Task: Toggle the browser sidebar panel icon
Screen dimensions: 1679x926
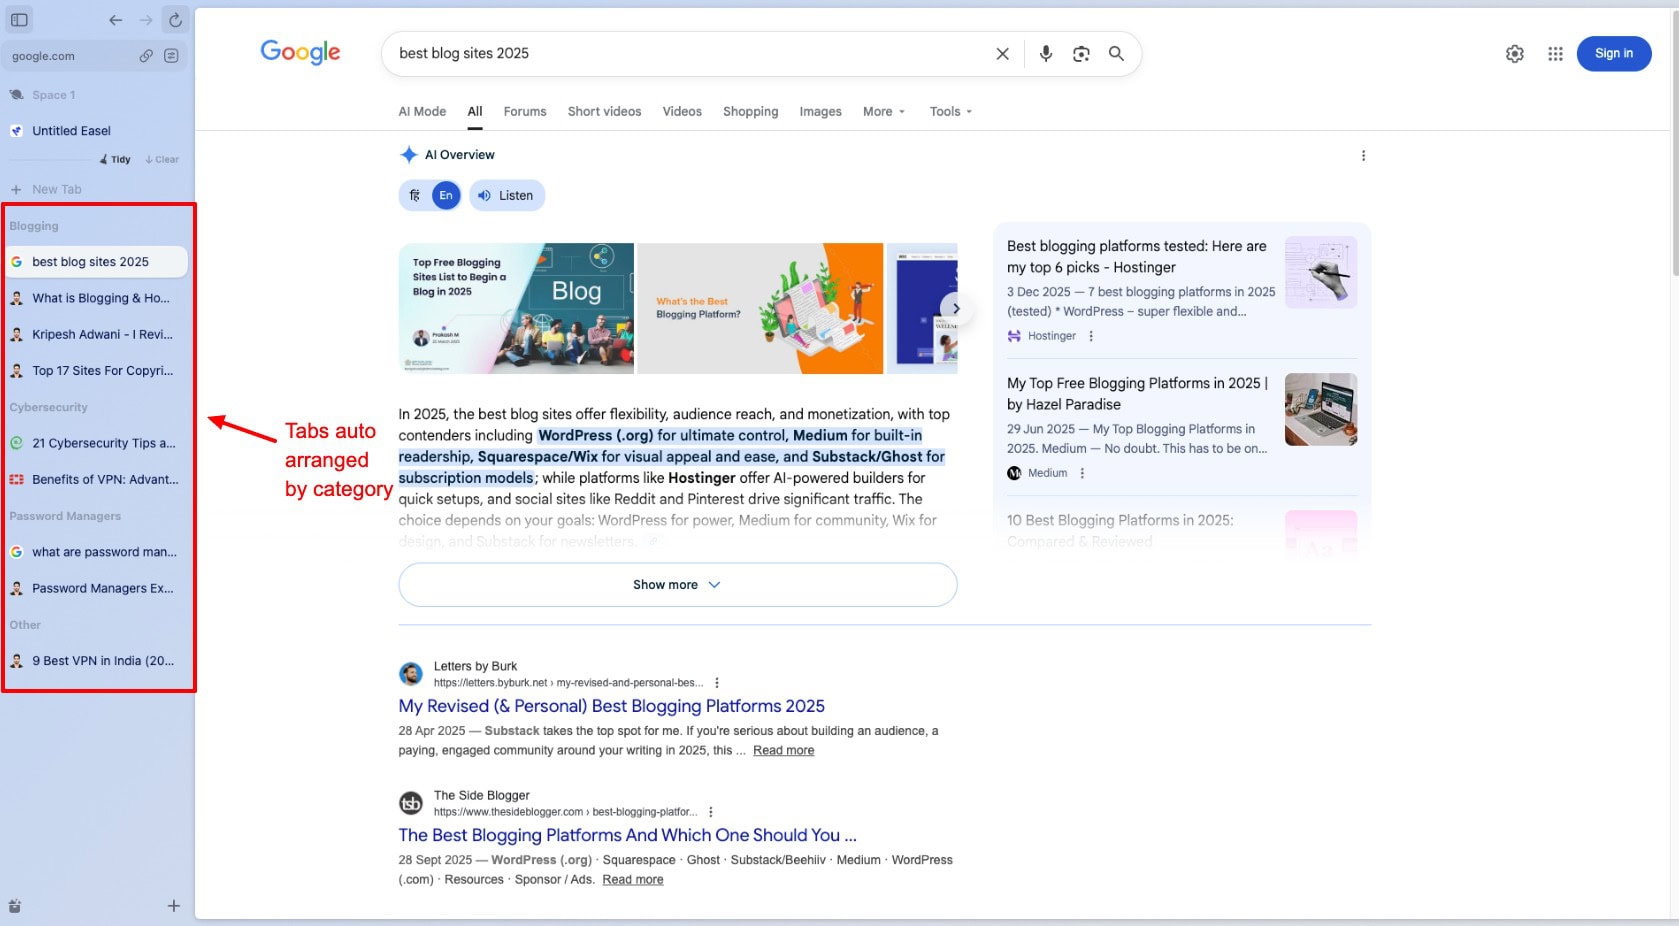Action: 19,20
